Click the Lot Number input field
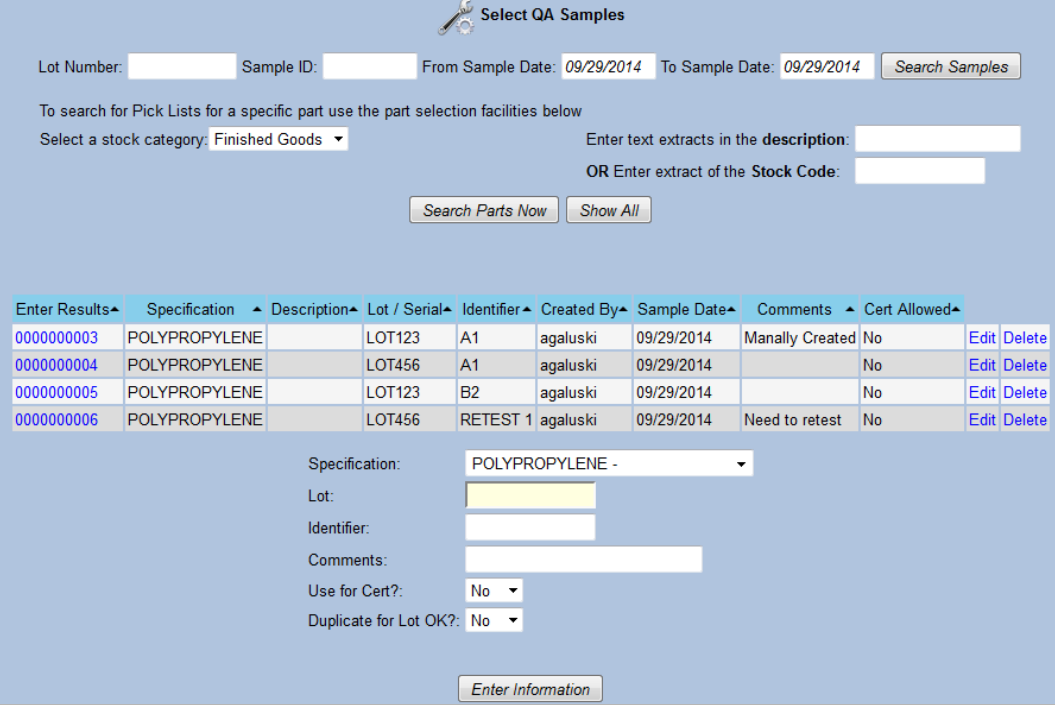 coord(181,66)
